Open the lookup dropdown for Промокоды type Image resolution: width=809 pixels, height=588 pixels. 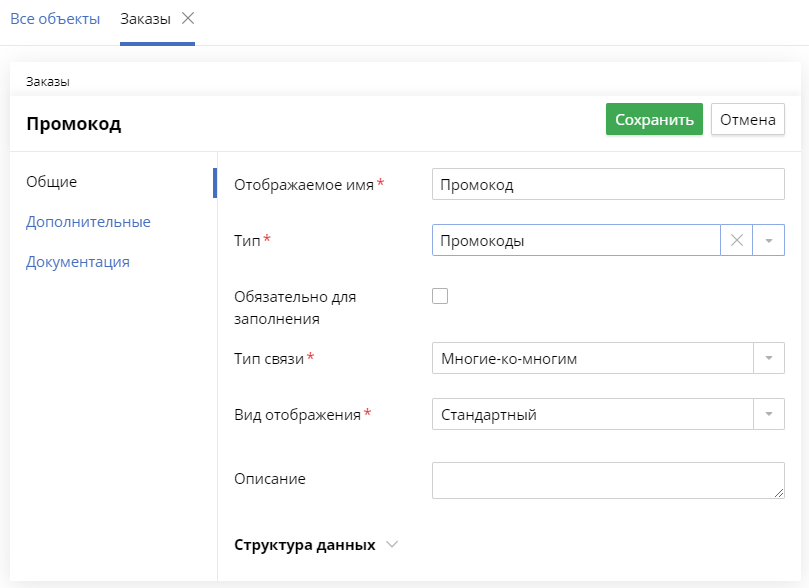767,240
